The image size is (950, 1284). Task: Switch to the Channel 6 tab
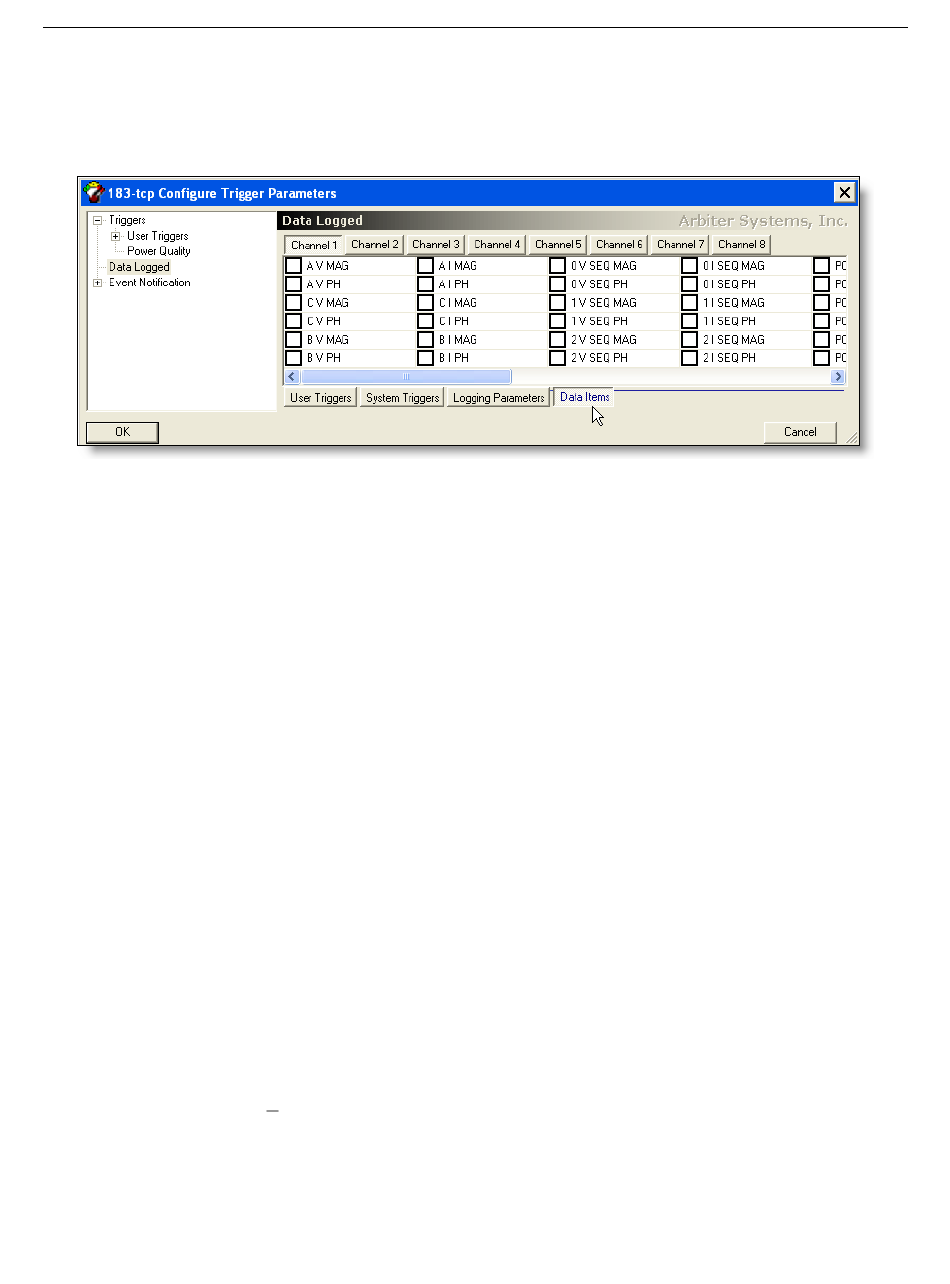tap(619, 245)
